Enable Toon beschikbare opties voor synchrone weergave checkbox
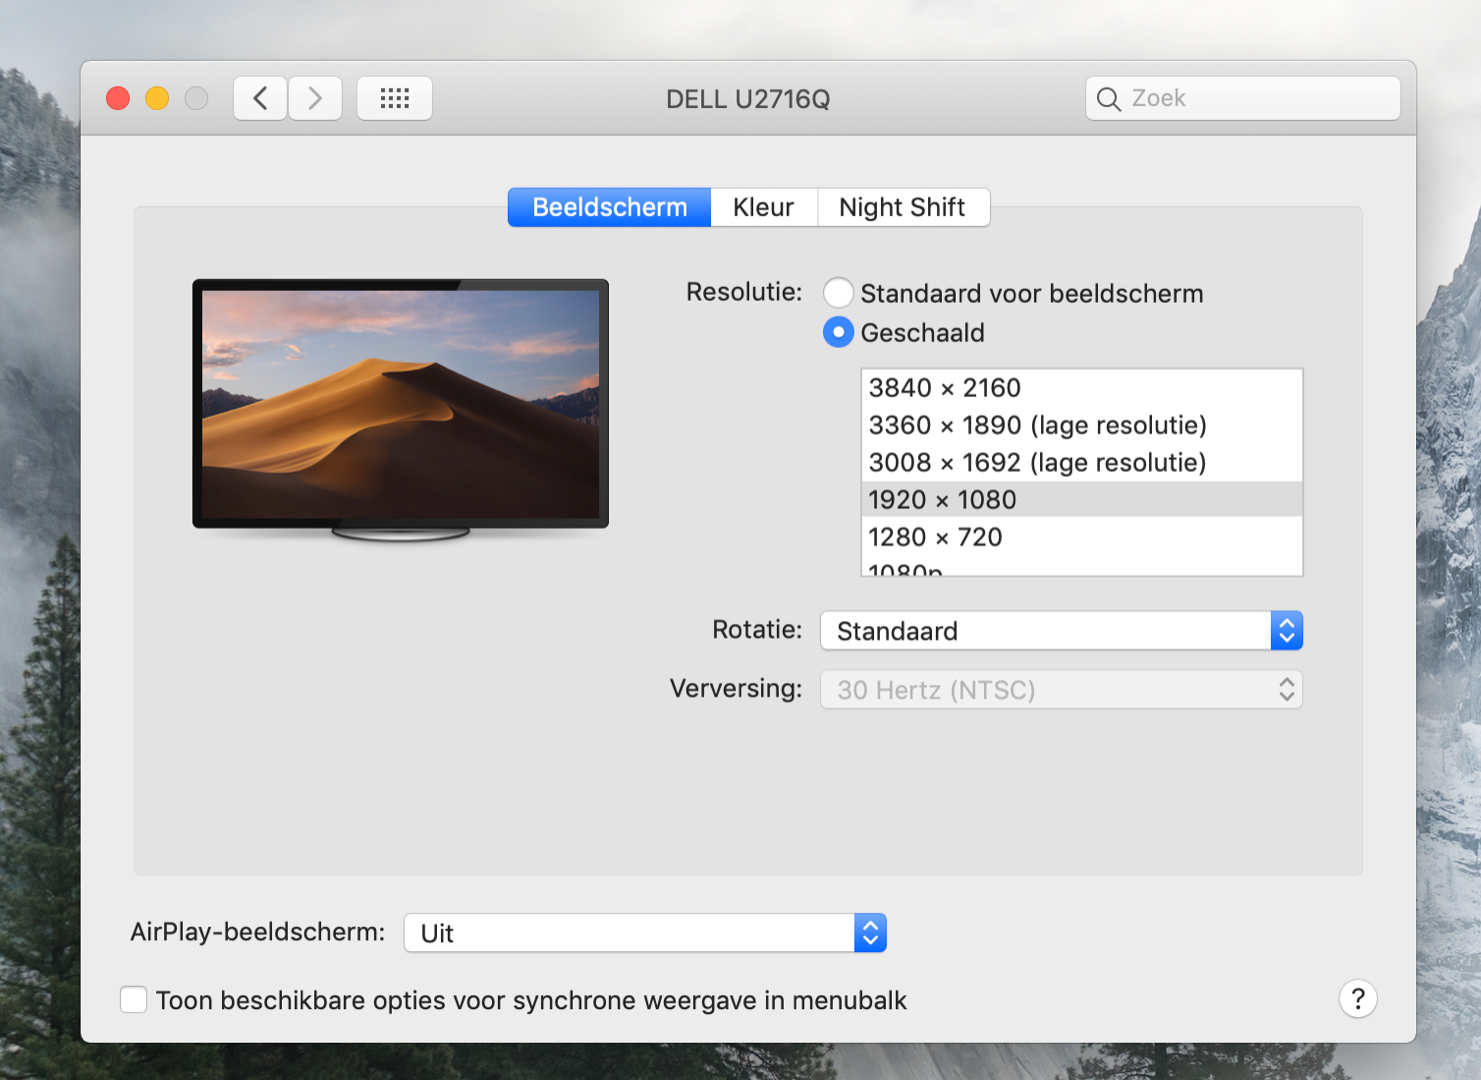The width and height of the screenshot is (1481, 1080). tap(134, 999)
